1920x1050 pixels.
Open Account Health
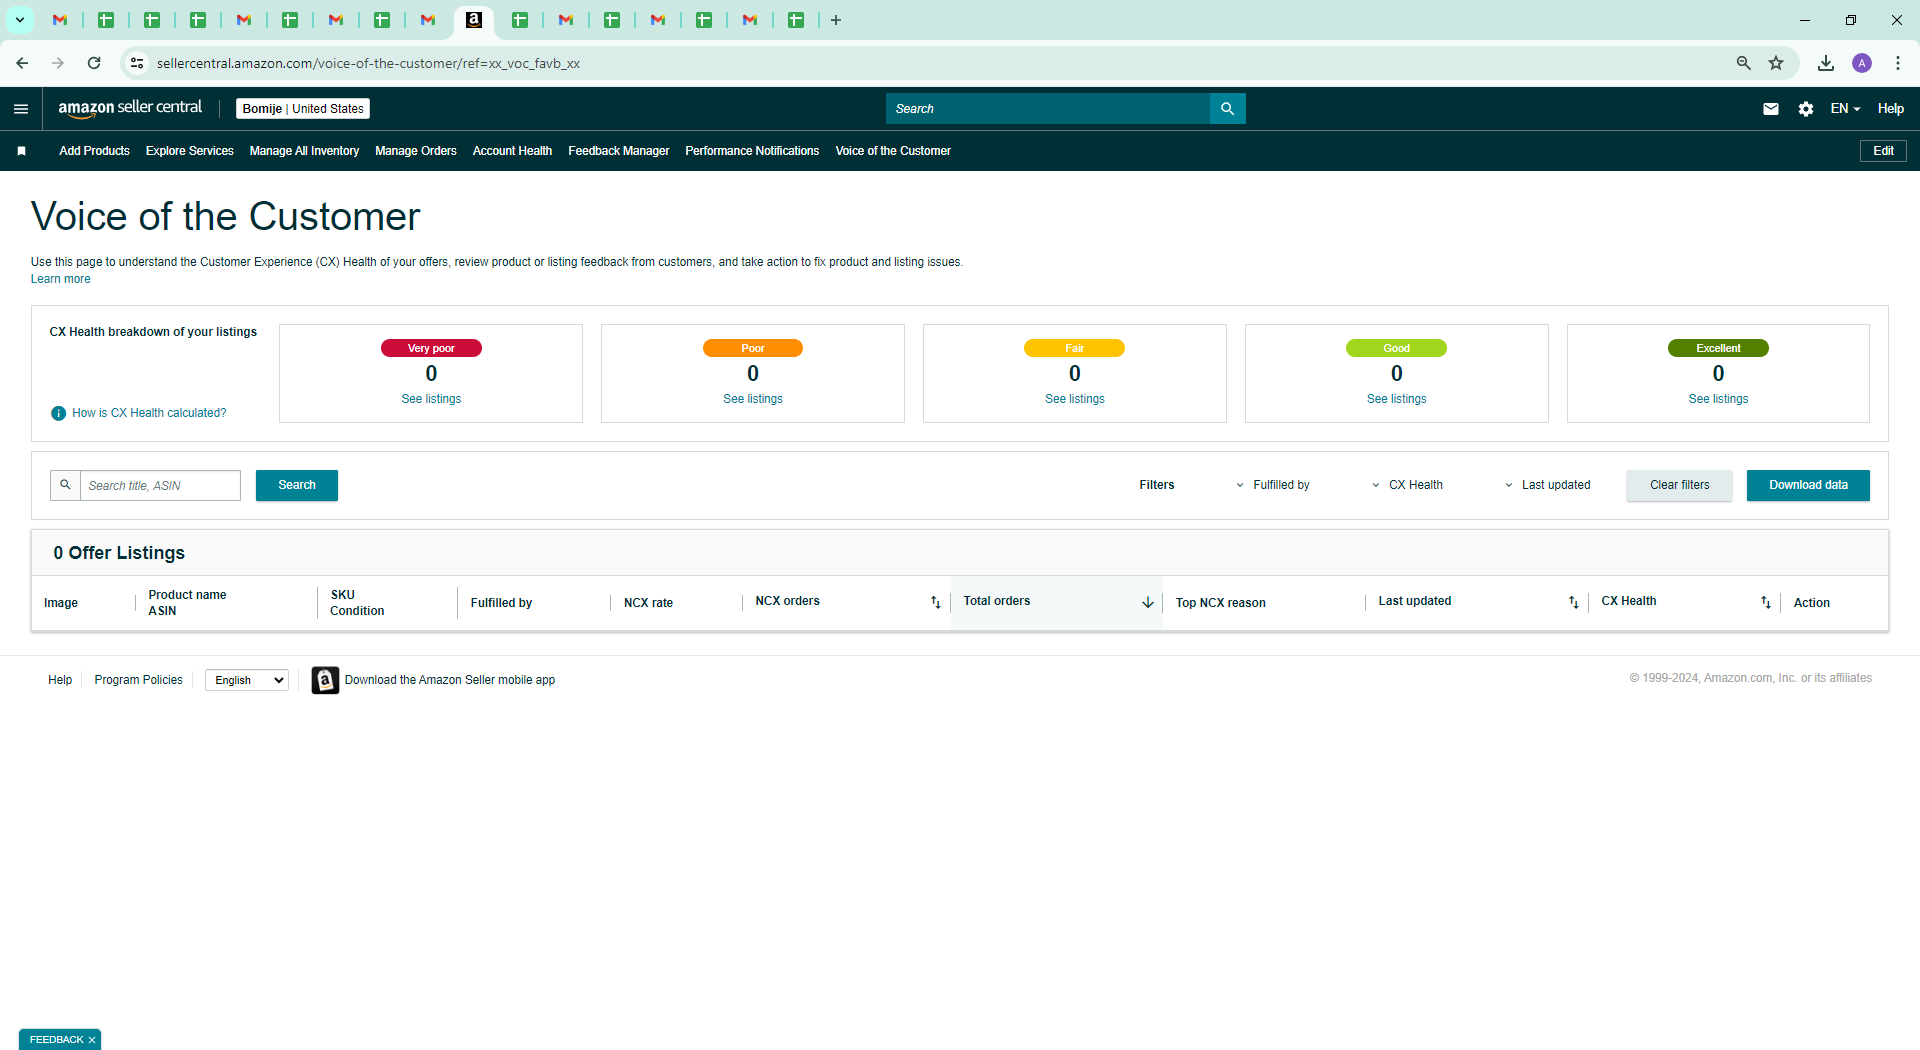click(512, 151)
